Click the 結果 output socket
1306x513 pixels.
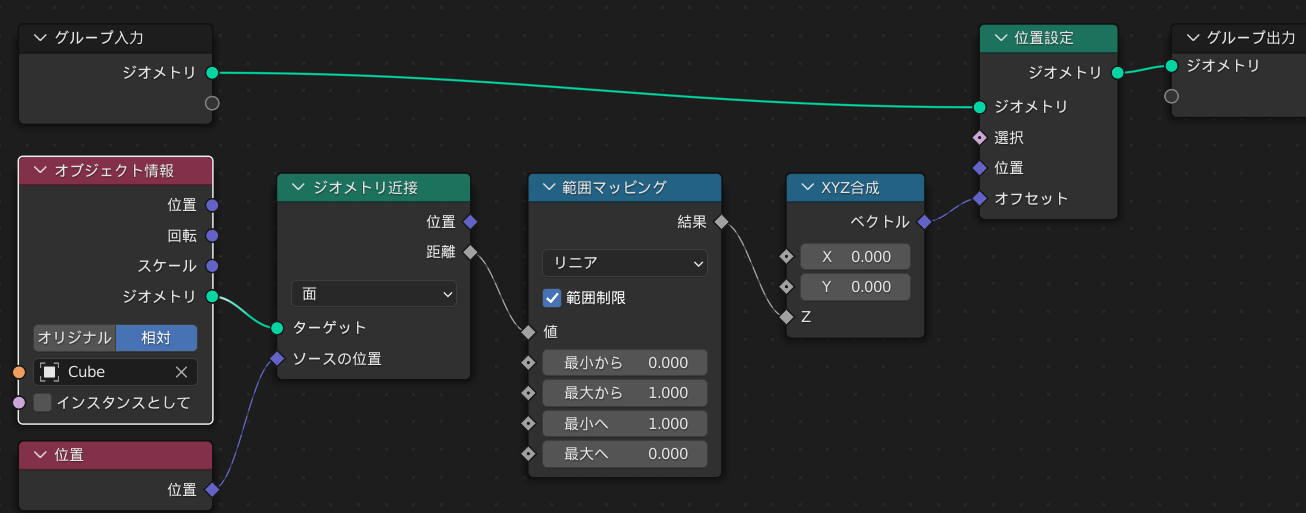(721, 222)
